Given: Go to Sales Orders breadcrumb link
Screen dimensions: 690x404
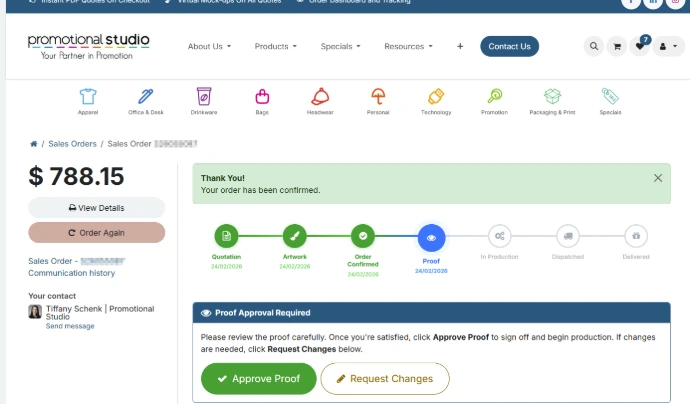Looking at the screenshot, I should pyautogui.click(x=72, y=144).
